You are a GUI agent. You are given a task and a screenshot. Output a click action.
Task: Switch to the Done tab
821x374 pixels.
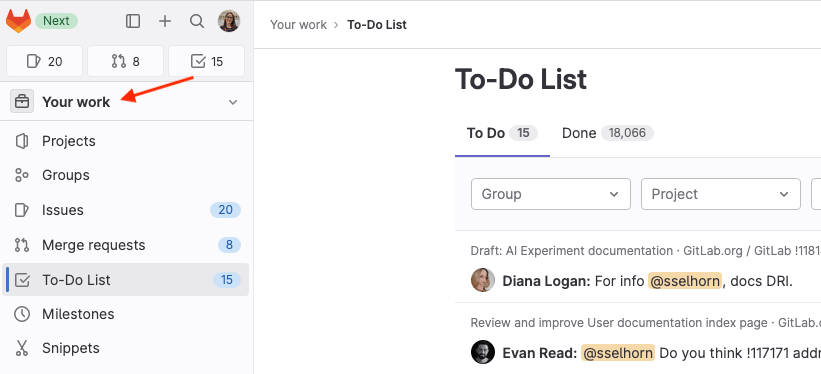click(607, 133)
